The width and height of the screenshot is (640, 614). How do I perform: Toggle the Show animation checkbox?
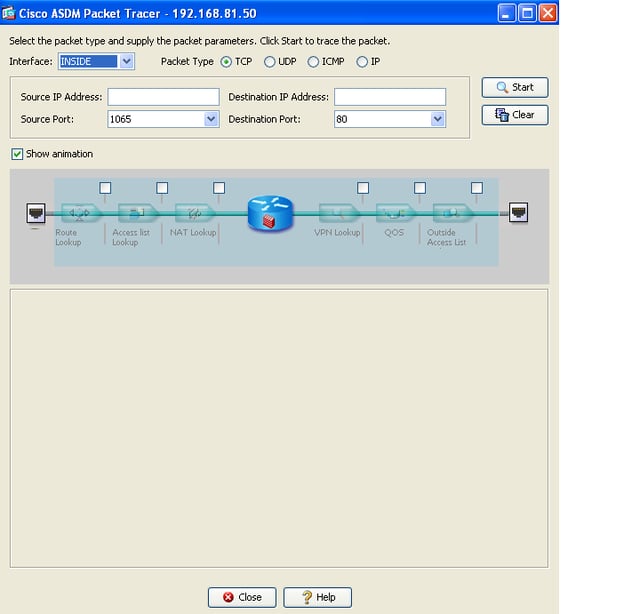pyautogui.click(x=17, y=154)
